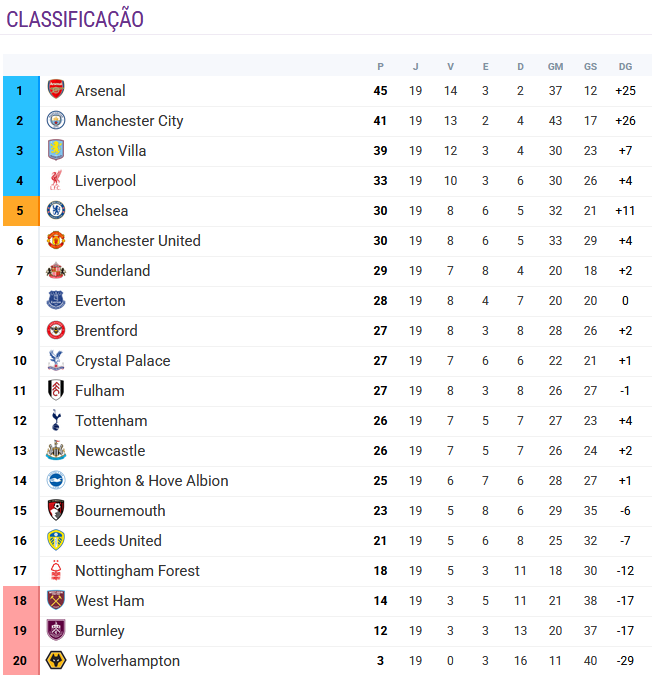This screenshot has width=652, height=675.
Task: Click the red position 18 relegation badge
Action: click(x=20, y=601)
